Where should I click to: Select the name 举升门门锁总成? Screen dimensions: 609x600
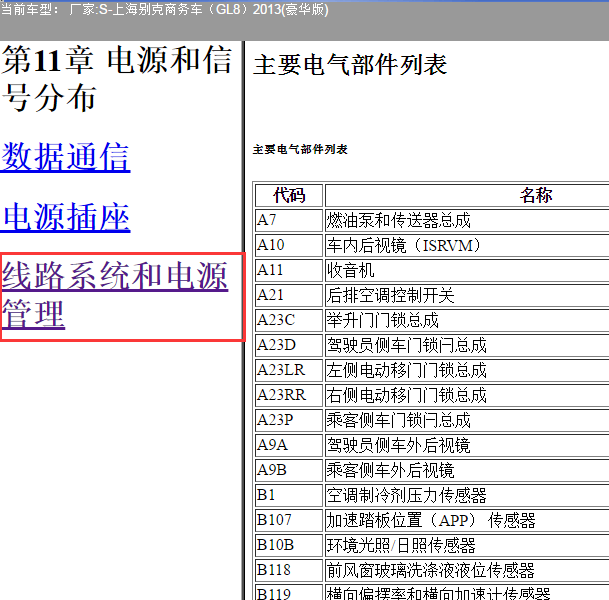[383, 320]
